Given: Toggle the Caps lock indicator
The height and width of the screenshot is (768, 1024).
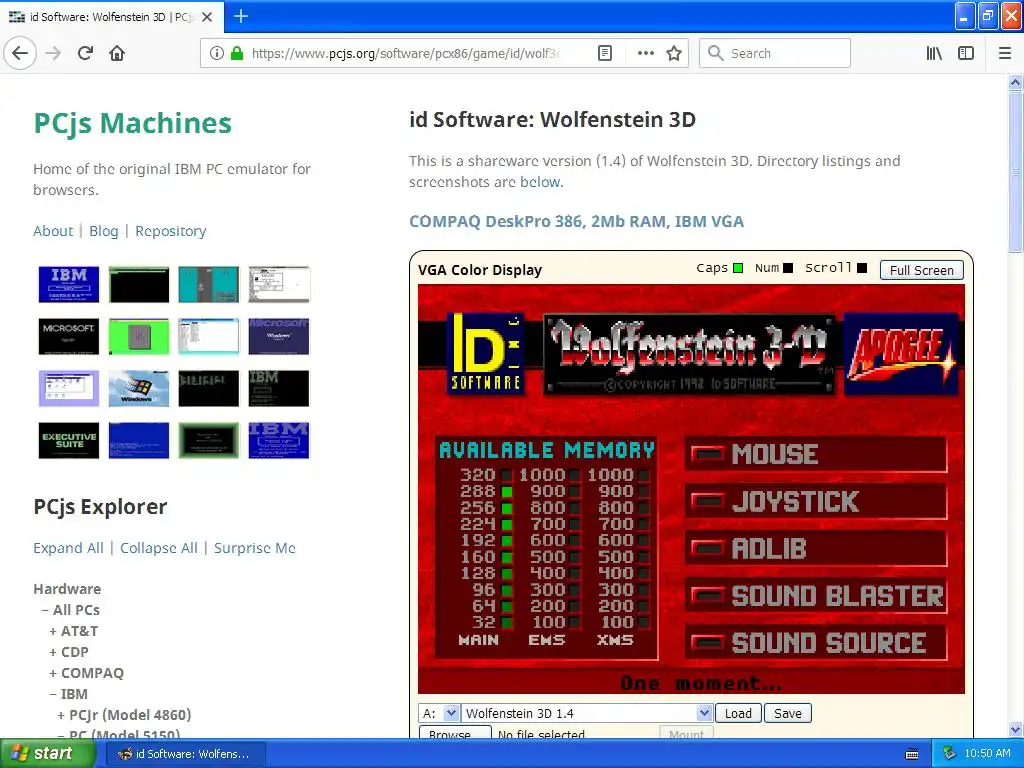Looking at the screenshot, I should click(738, 268).
